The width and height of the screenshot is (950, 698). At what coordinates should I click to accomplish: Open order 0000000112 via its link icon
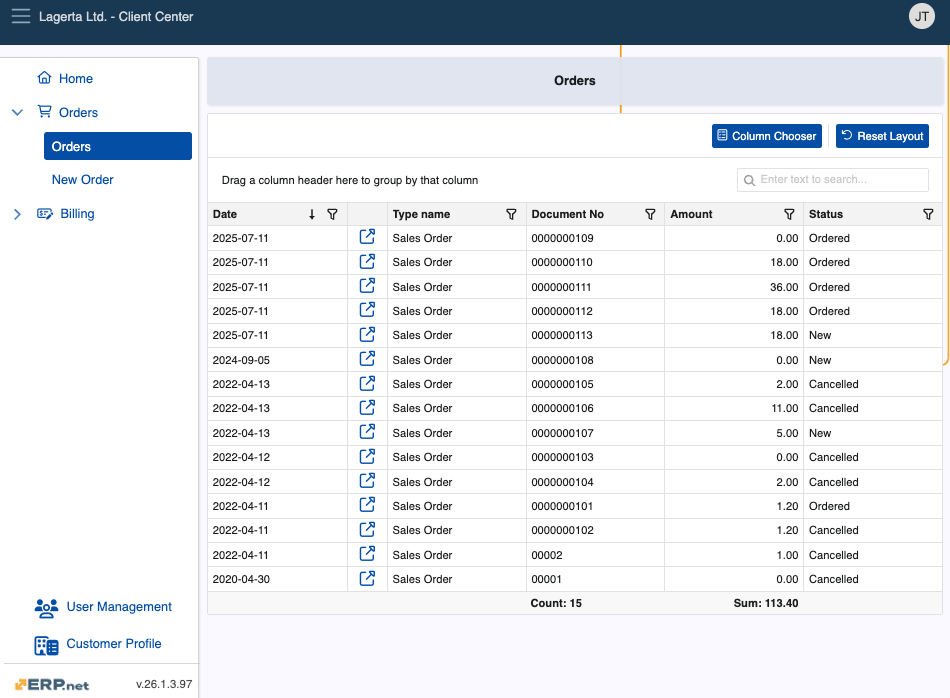tap(367, 310)
